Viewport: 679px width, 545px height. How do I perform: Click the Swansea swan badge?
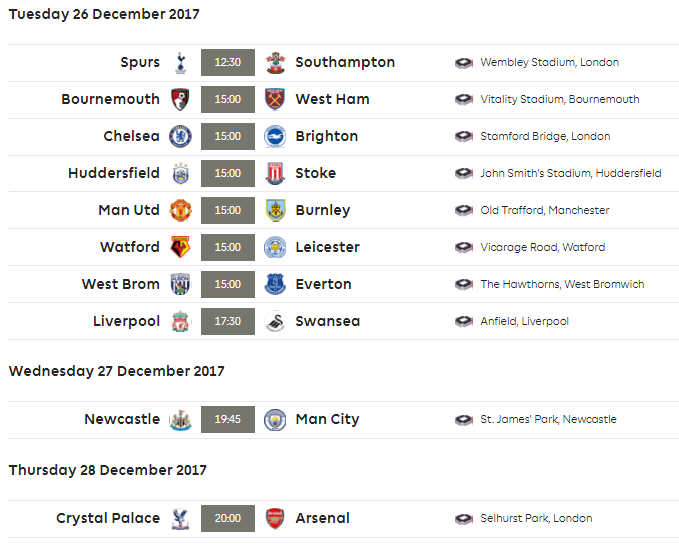point(275,321)
